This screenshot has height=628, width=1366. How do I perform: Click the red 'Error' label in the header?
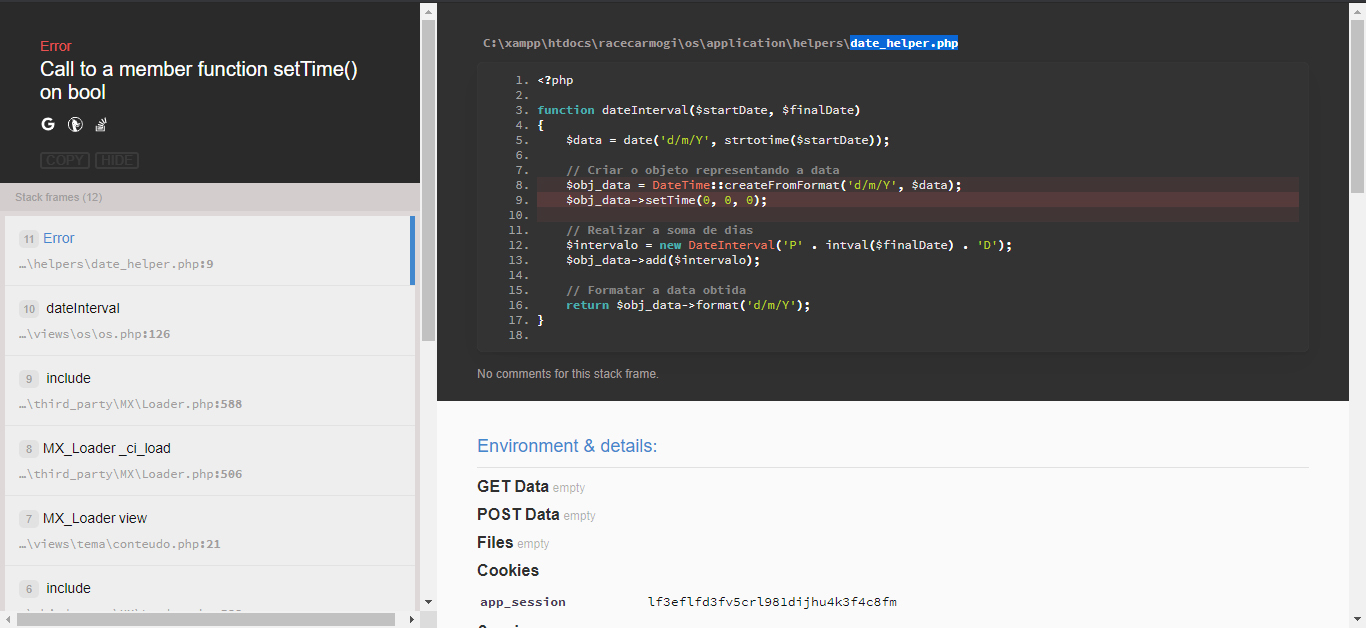coord(56,46)
